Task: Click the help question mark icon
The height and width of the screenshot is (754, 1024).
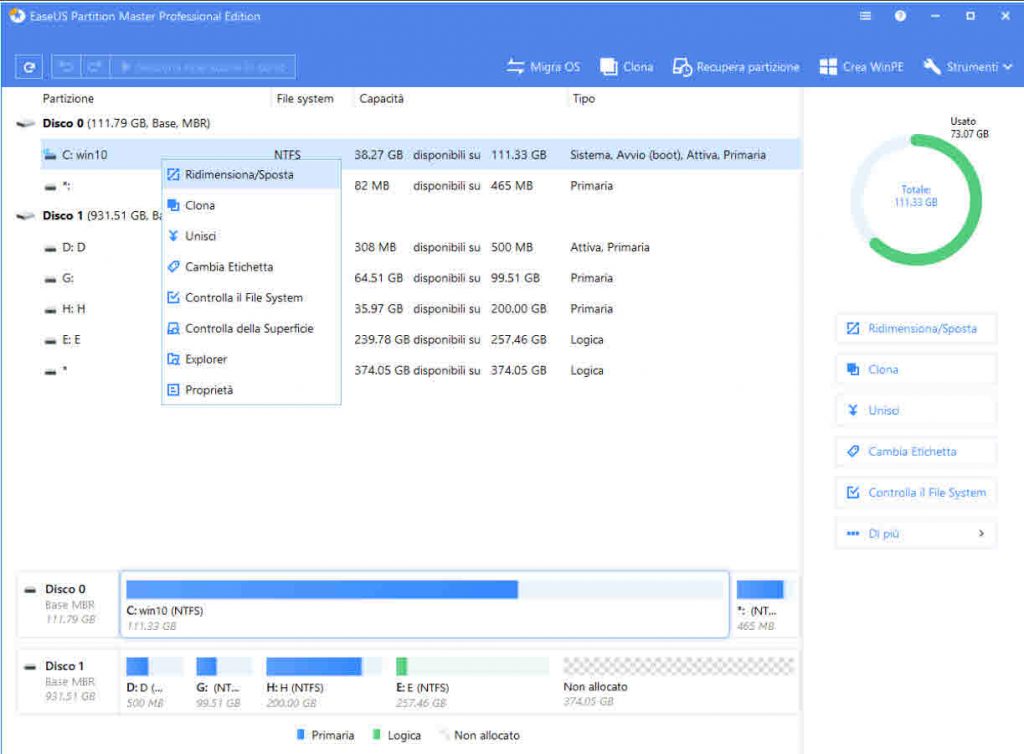Action: (900, 17)
